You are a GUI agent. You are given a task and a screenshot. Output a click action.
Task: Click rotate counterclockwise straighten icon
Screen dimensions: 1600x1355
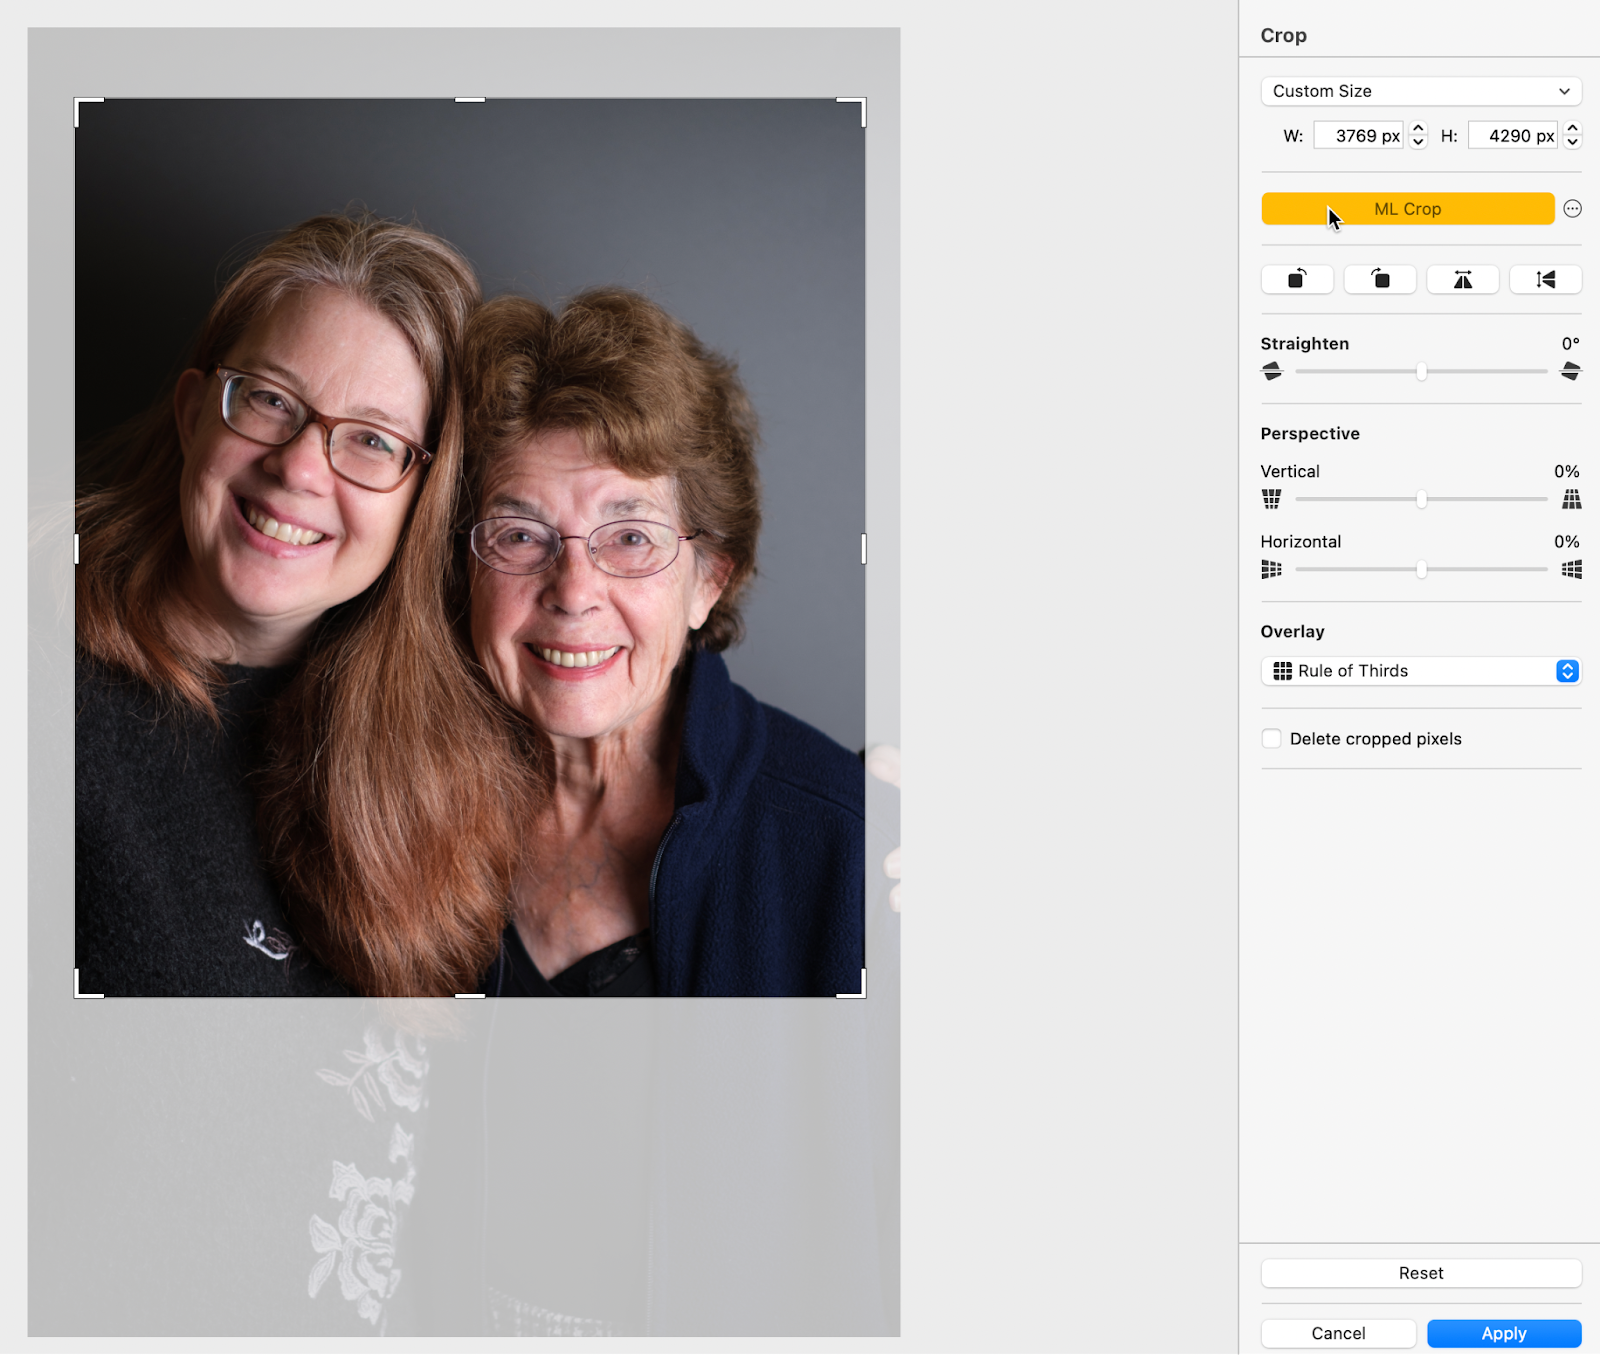pos(1272,372)
